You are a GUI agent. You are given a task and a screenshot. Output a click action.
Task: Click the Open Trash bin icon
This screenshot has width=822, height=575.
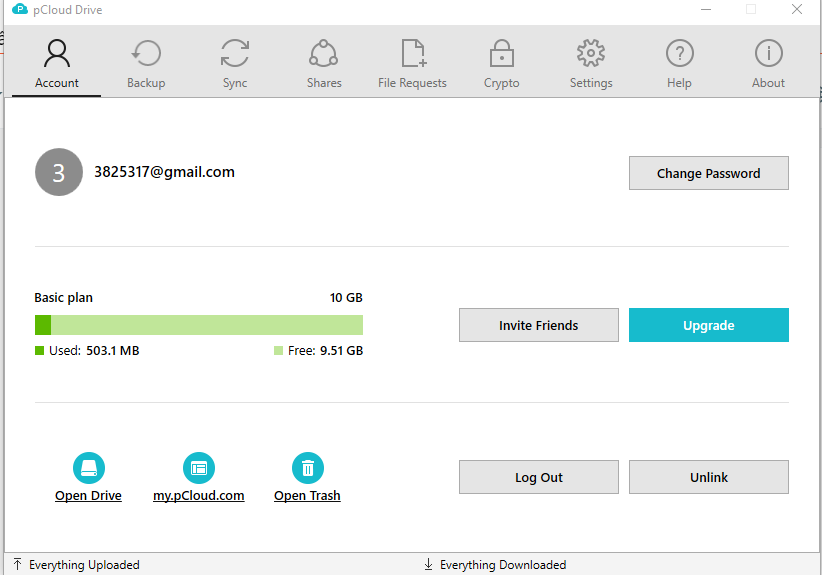[308, 468]
